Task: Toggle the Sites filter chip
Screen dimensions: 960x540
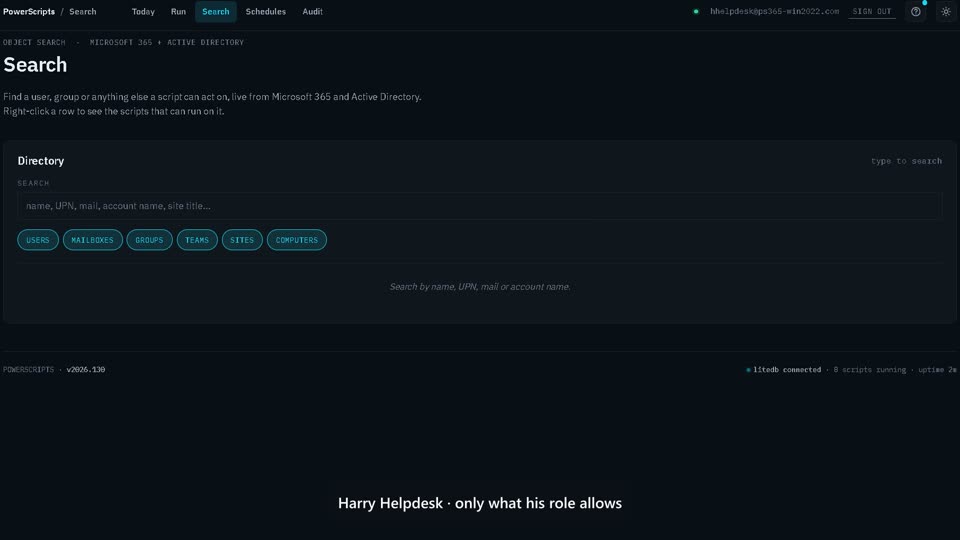Action: pyautogui.click(x=242, y=240)
